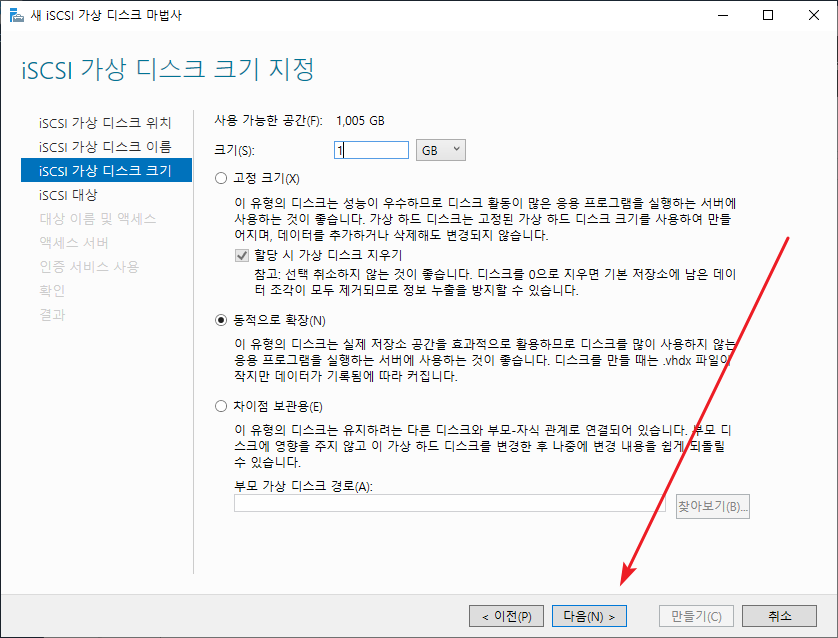
Task: Select the 동적으로 확장(N) radio button
Action: (221, 320)
